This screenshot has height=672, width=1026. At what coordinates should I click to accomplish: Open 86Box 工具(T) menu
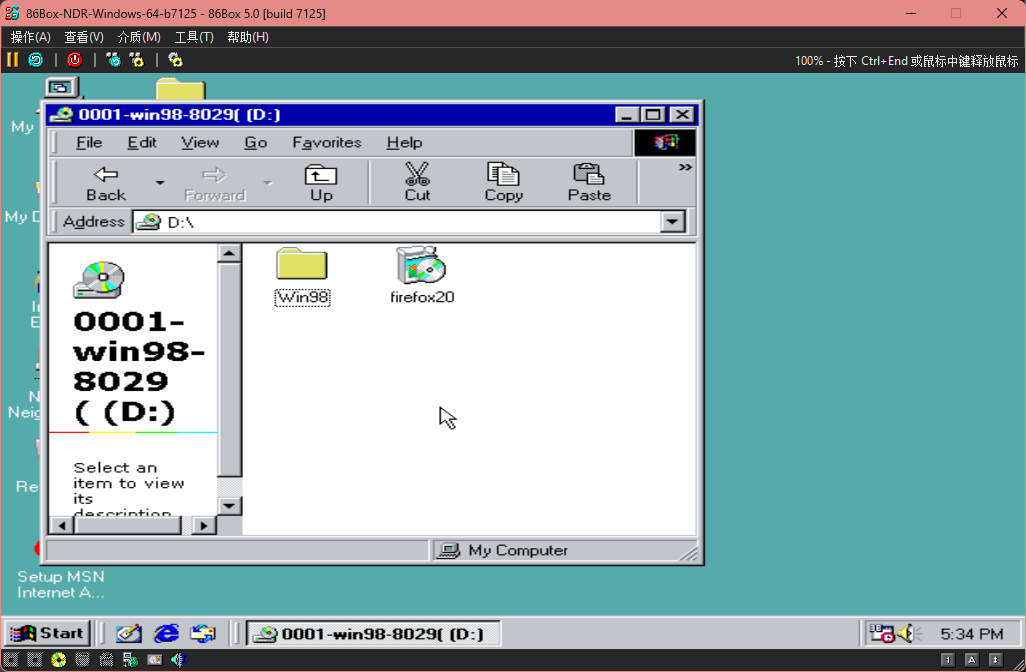click(x=194, y=37)
